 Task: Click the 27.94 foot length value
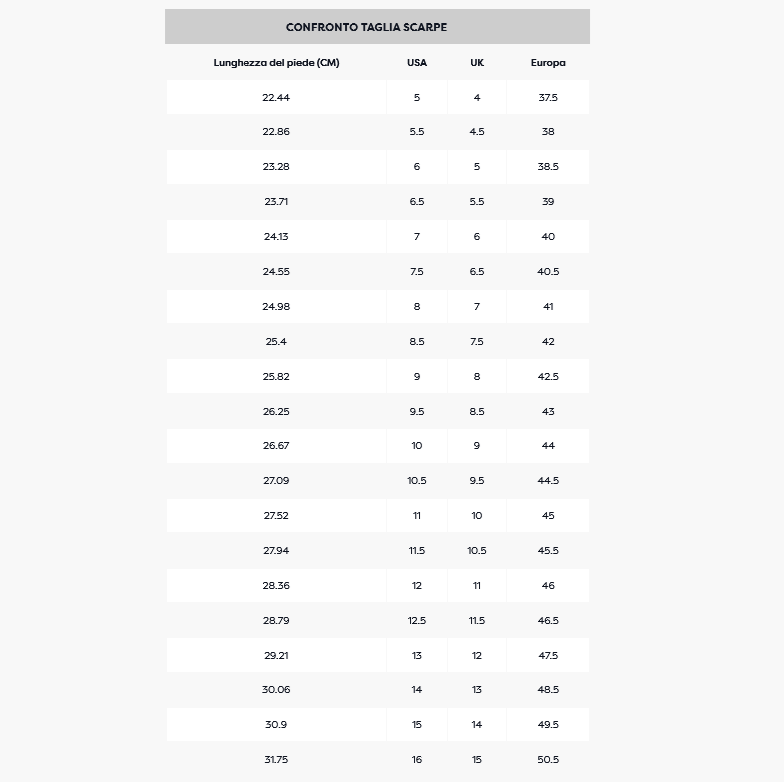pos(276,551)
